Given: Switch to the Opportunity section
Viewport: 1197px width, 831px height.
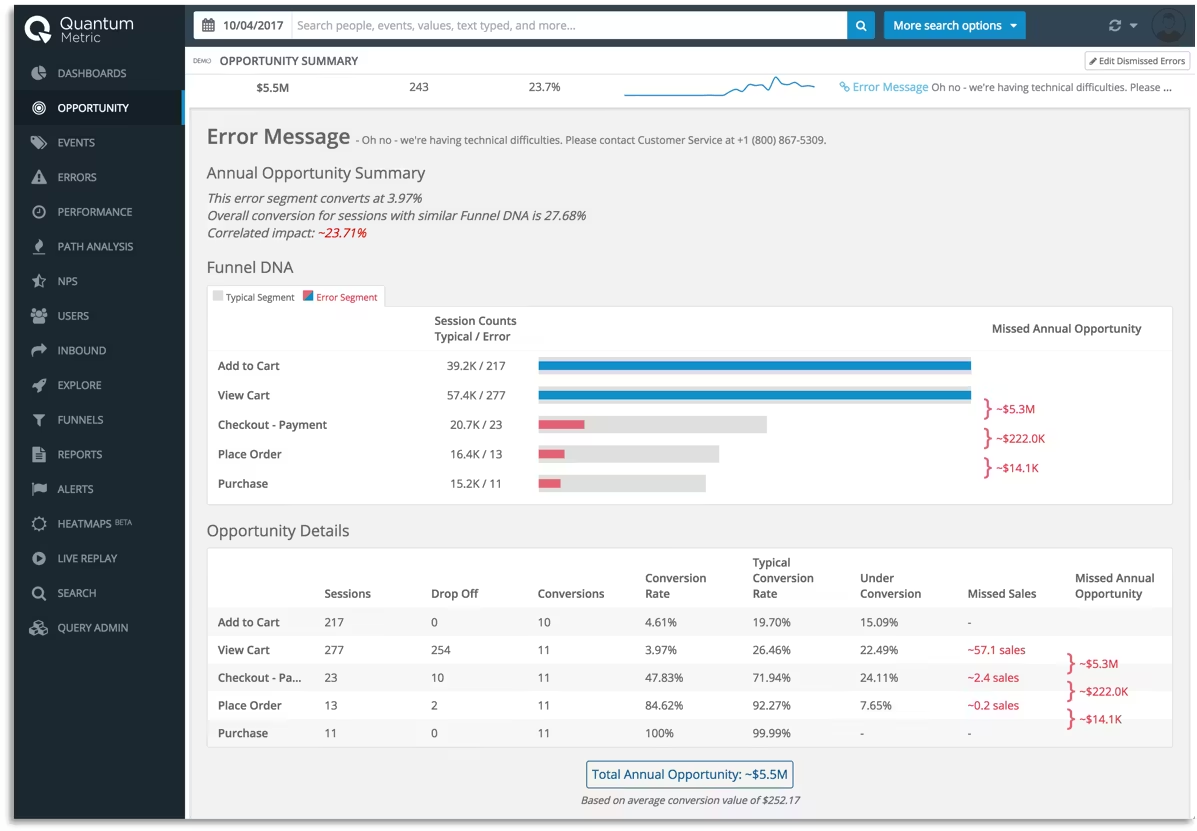Looking at the screenshot, I should [x=91, y=107].
